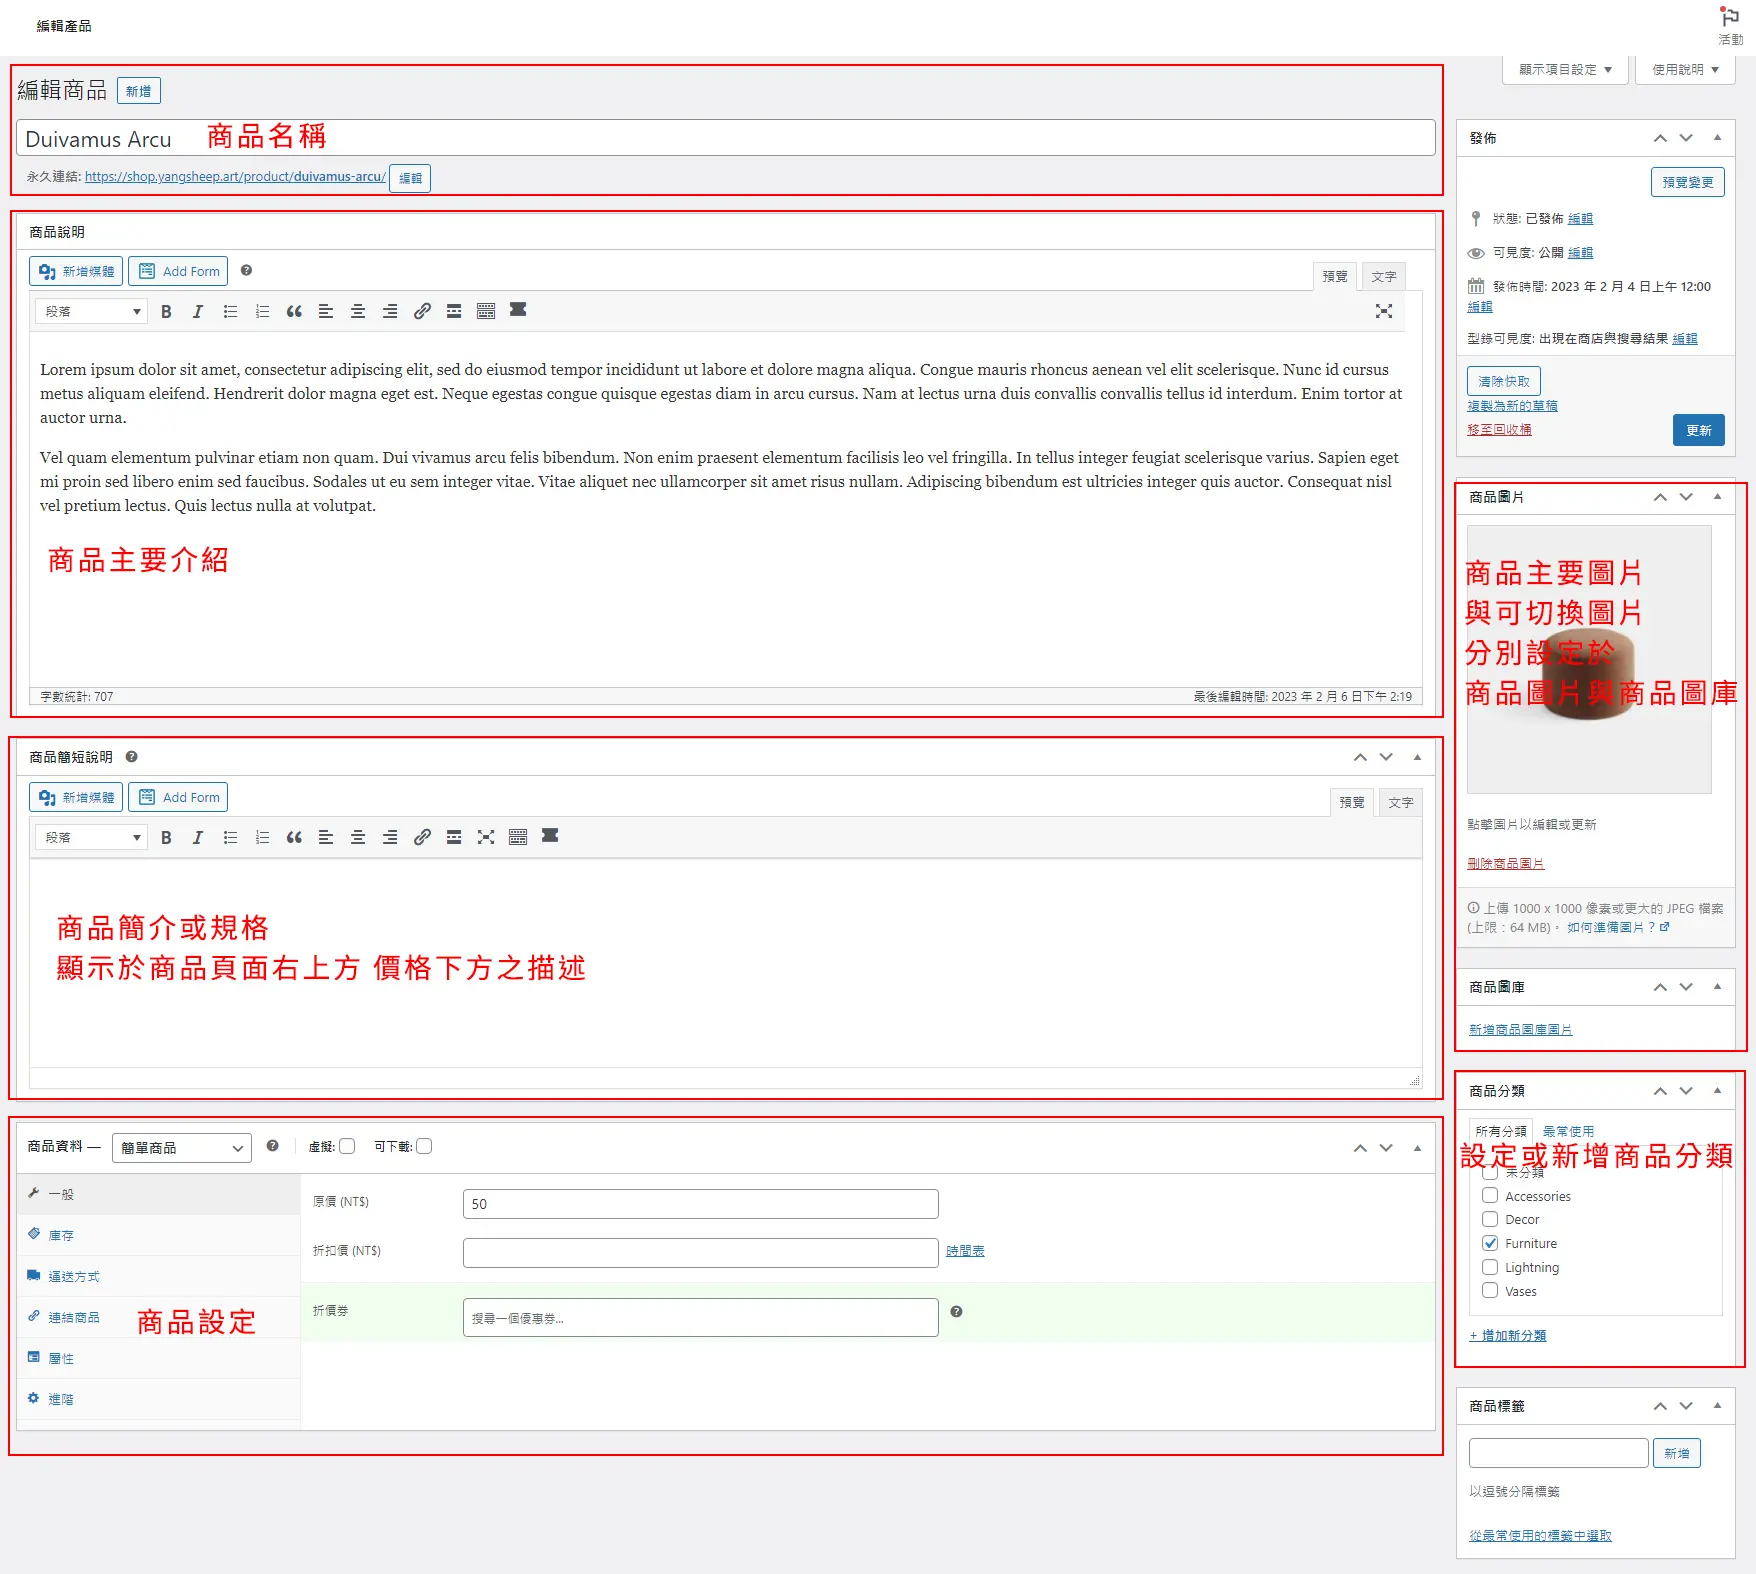Click help icon beside 折價券 field
The height and width of the screenshot is (1574, 1756).
tap(956, 1311)
